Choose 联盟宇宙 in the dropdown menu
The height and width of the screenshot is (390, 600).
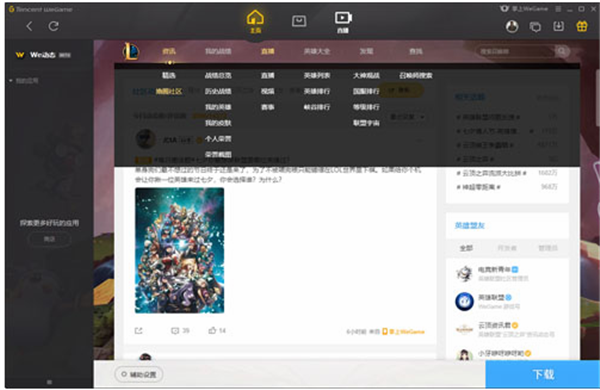point(366,123)
